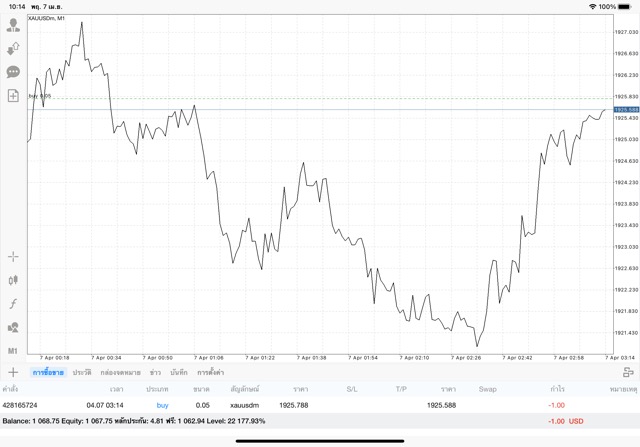Tap the trade up/down arrows icon

point(13,48)
